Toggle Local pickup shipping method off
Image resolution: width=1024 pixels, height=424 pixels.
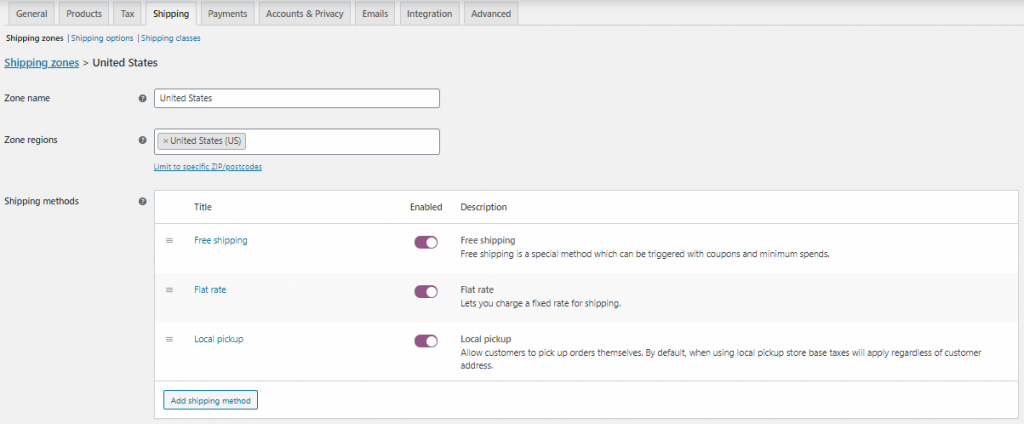[x=425, y=340]
